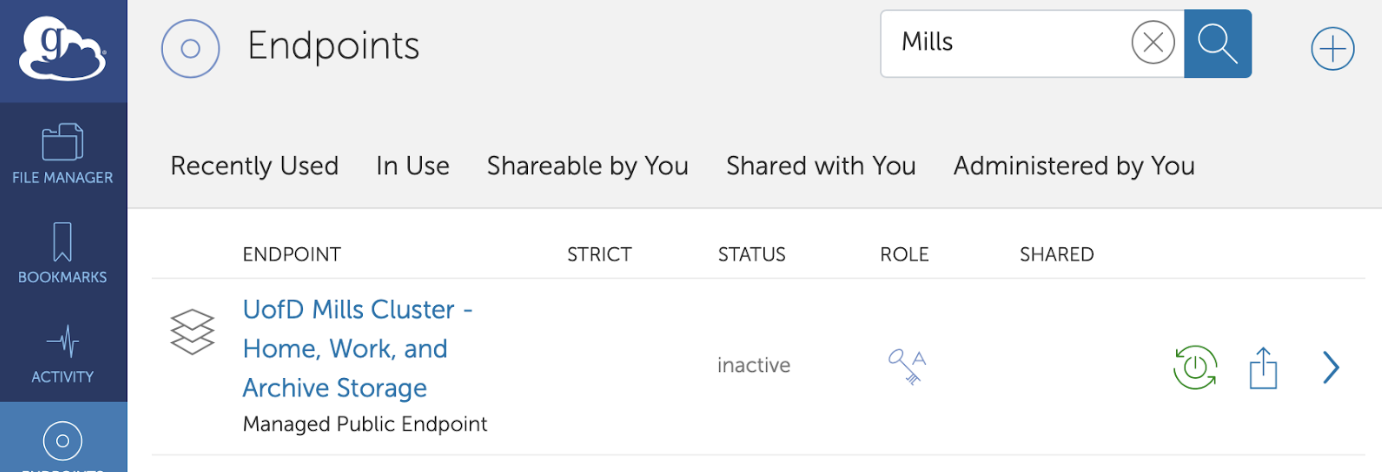Click the administrator role key icon
This screenshot has width=1382, height=474.
907,366
